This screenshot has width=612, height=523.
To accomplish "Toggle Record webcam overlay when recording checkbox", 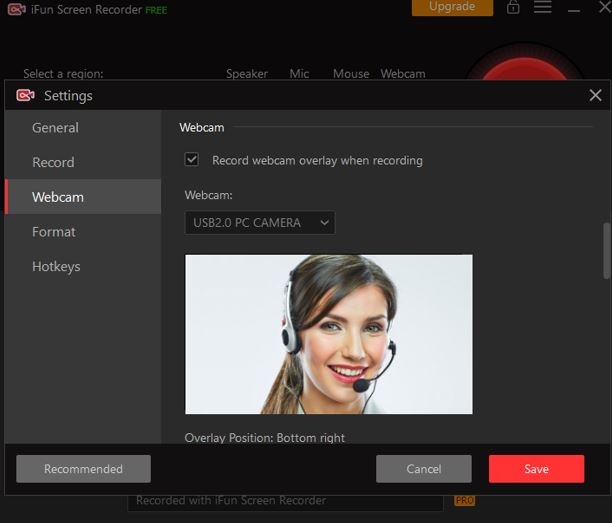I will tap(191, 160).
